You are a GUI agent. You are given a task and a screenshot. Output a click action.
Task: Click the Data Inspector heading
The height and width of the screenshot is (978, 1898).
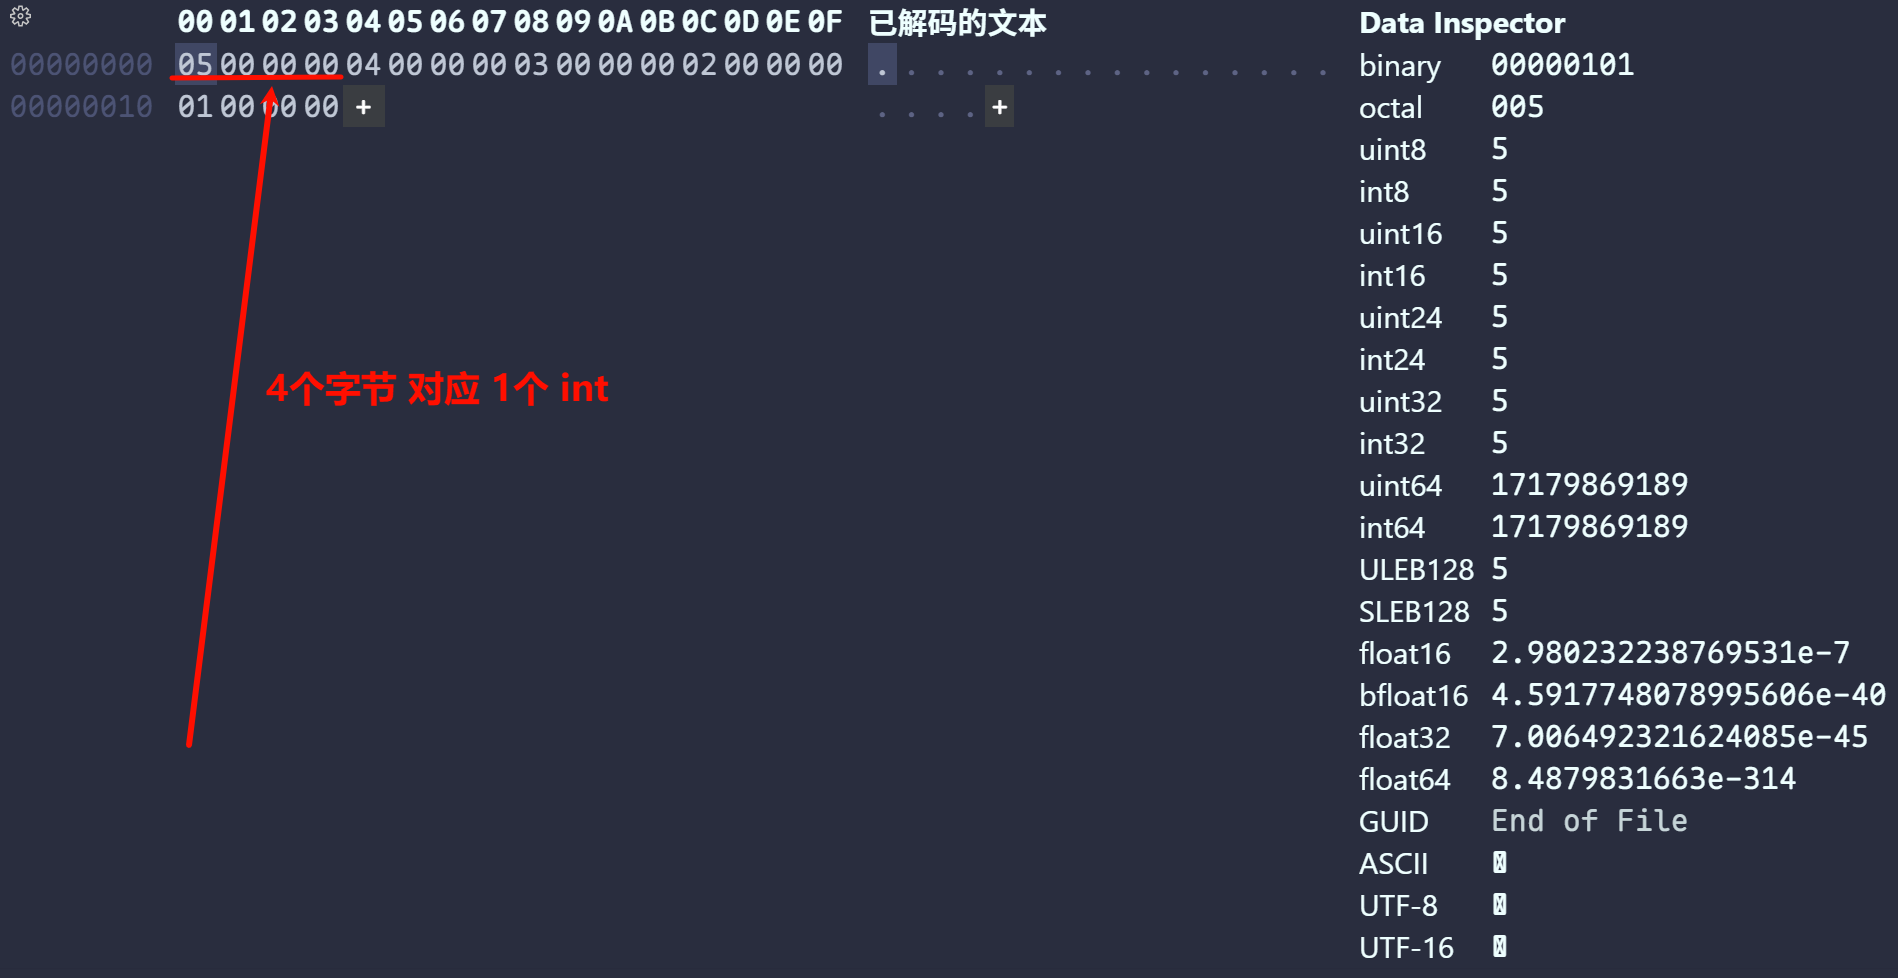[x=1461, y=23]
